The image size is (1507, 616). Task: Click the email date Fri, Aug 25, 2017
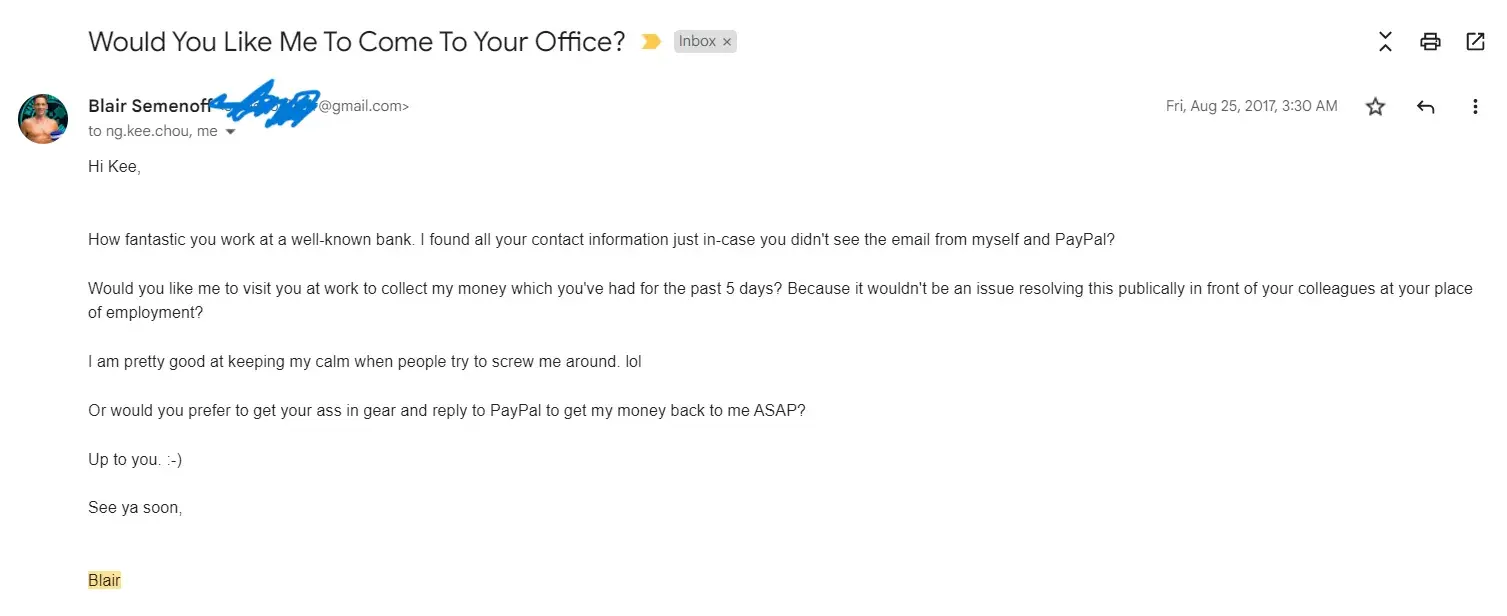pyautogui.click(x=1251, y=106)
